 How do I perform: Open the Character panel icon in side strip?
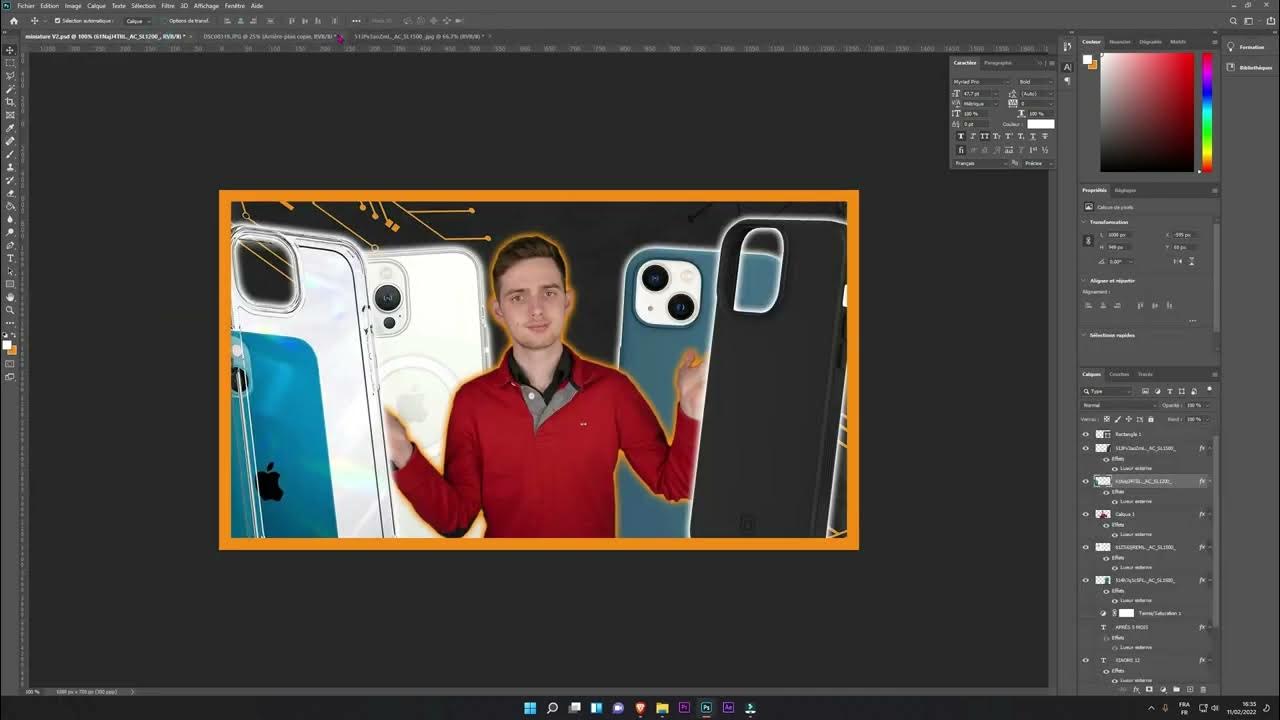coord(1067,66)
